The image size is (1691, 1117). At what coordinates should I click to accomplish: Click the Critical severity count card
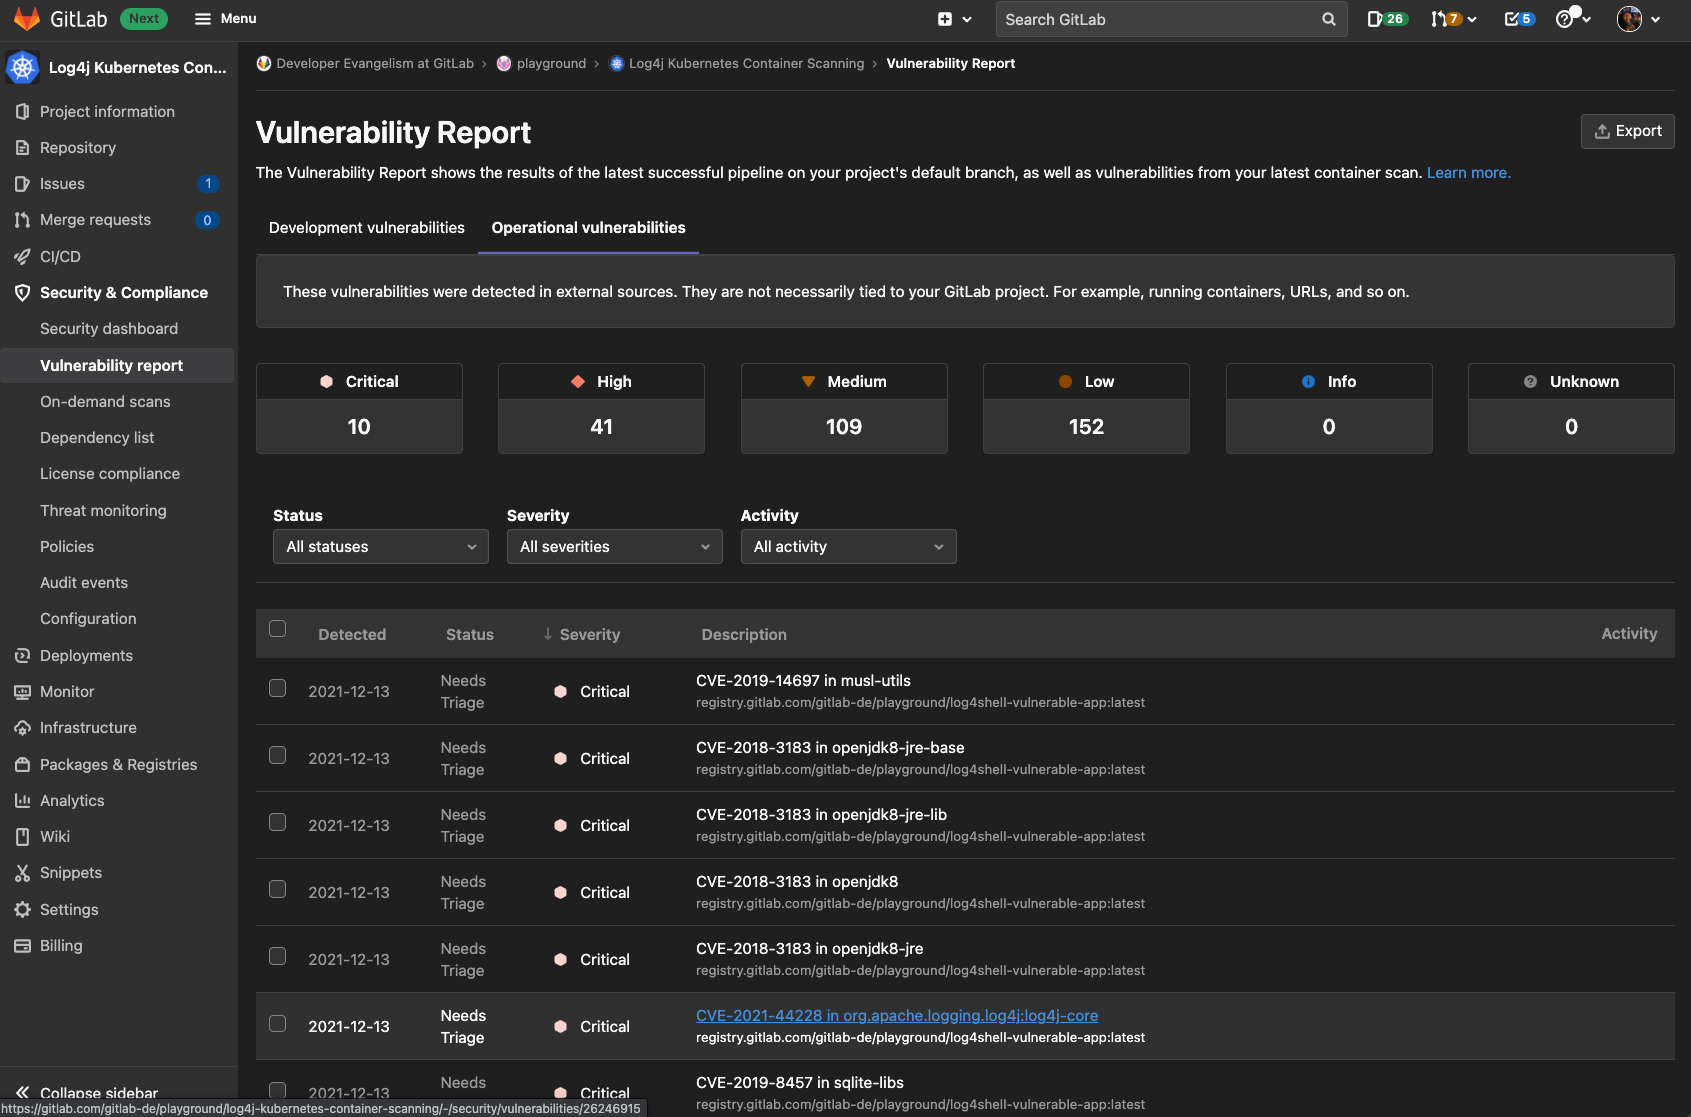(x=358, y=408)
